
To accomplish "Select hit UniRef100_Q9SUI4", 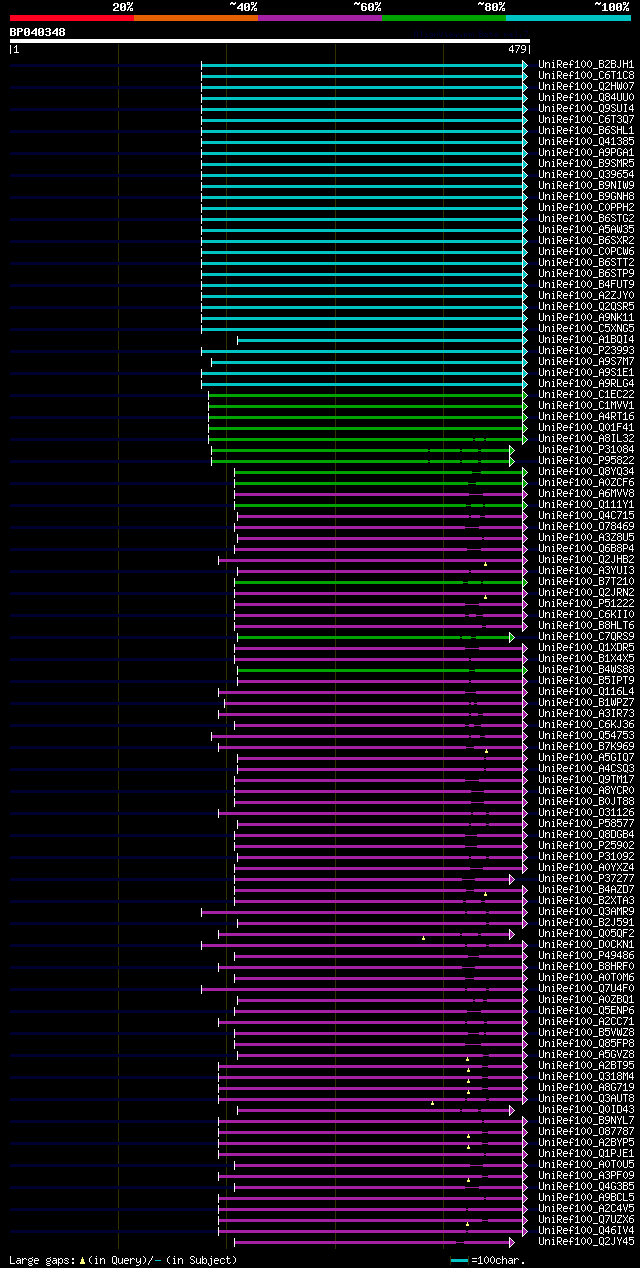I will pyautogui.click(x=586, y=108).
